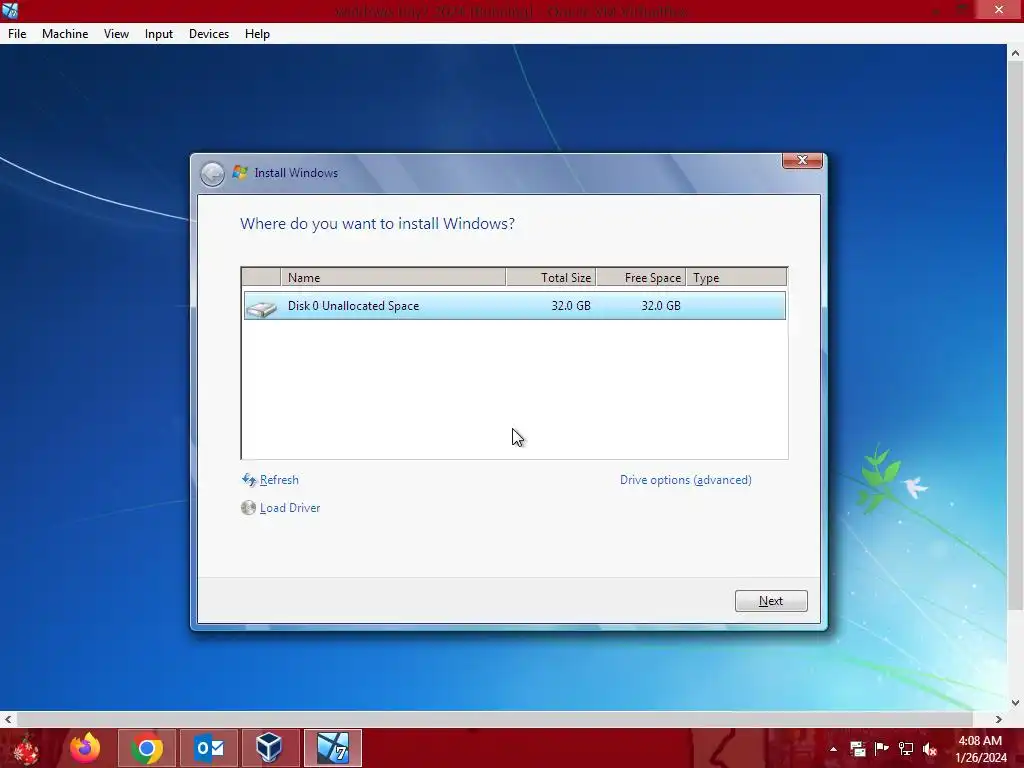Open the File menu

[17, 34]
